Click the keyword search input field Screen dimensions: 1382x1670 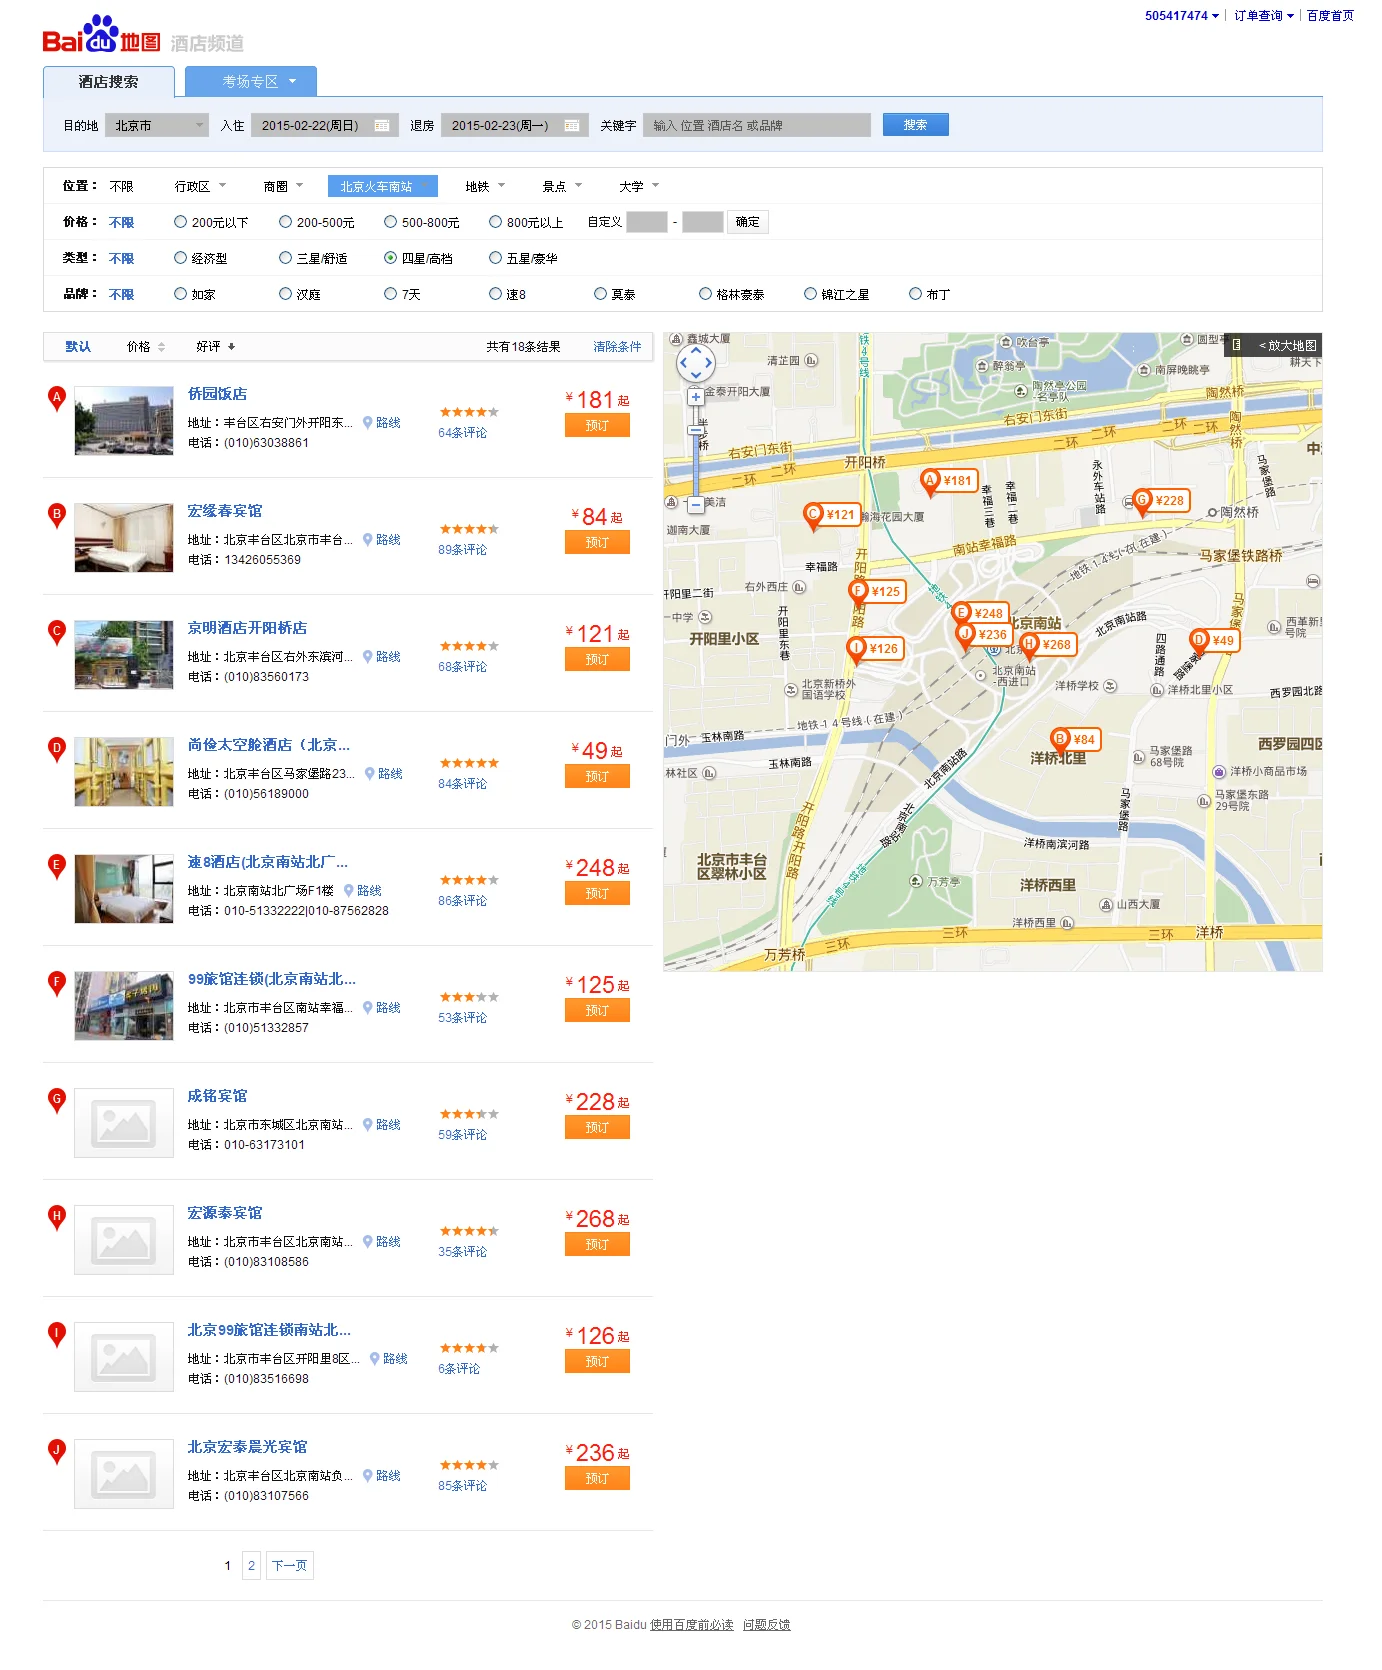click(x=757, y=126)
